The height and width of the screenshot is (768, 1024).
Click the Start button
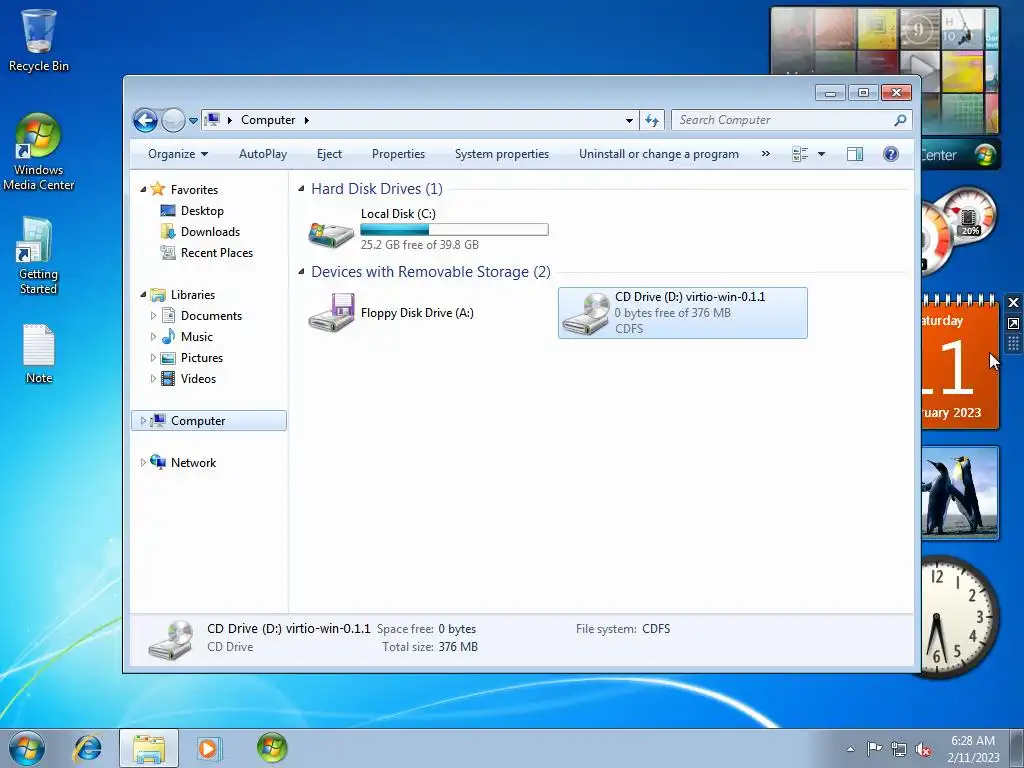point(27,748)
